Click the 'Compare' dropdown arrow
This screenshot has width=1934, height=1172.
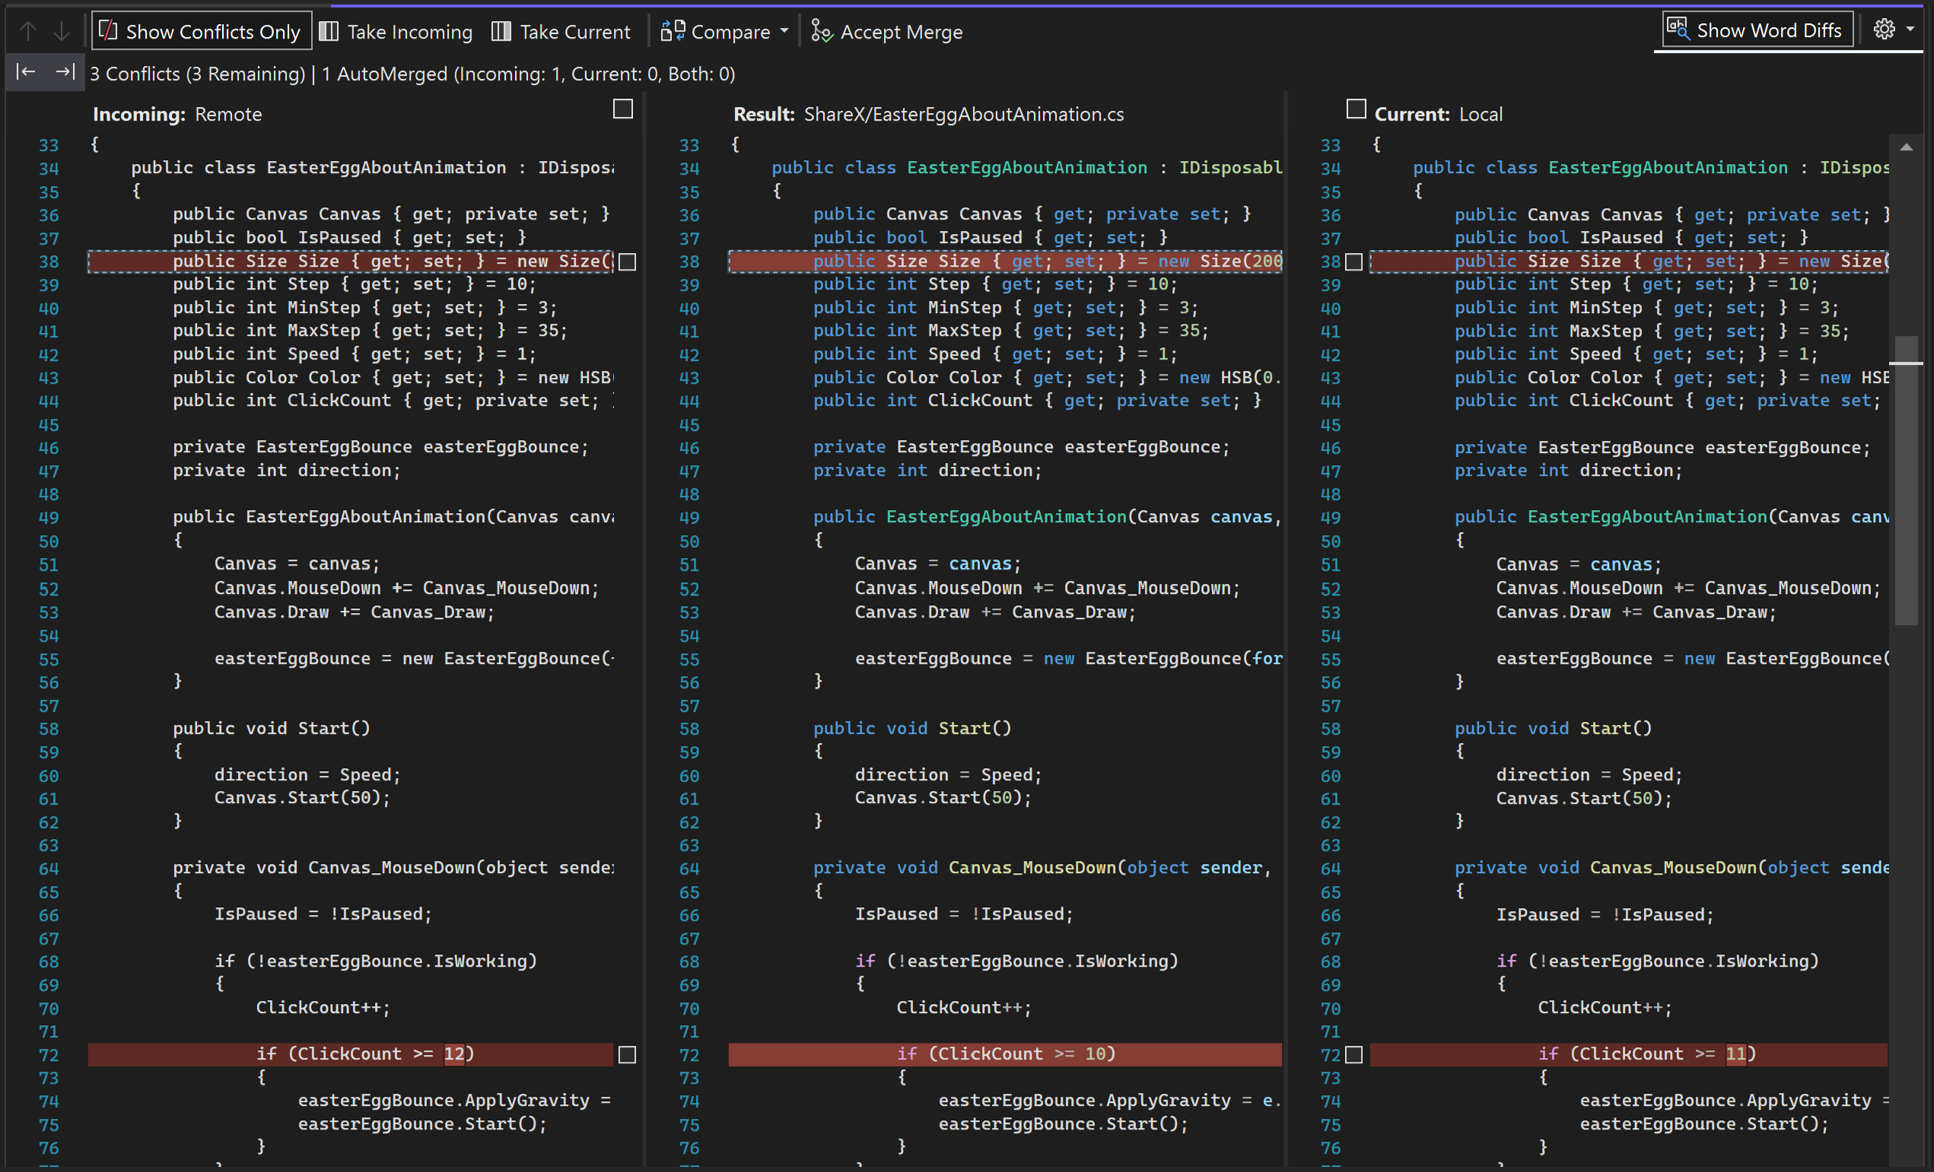tap(781, 29)
